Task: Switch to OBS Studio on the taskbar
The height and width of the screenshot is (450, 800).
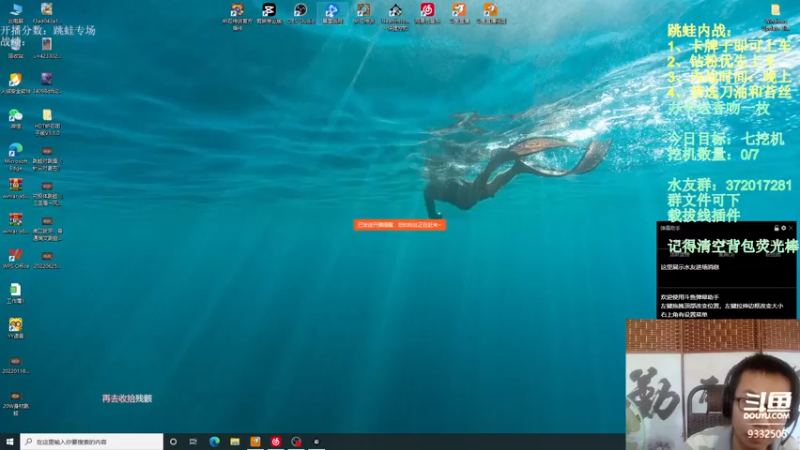Action: coord(296,442)
